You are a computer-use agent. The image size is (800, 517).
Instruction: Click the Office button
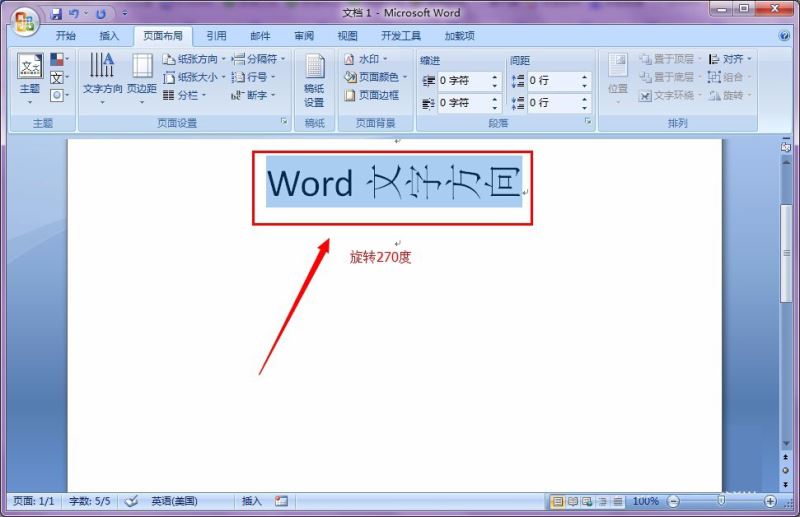click(26, 21)
